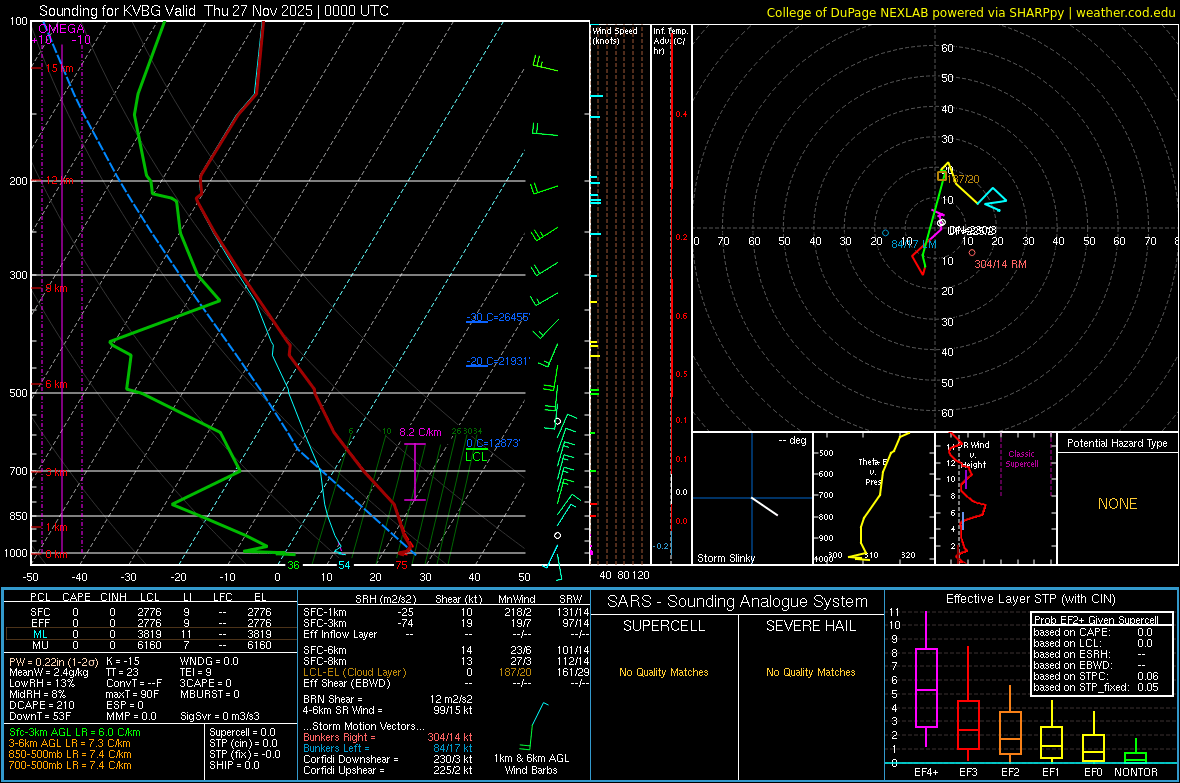
Task: Click the 'LCL-EL (Cloud Layer)' row label
Action: pos(354,672)
